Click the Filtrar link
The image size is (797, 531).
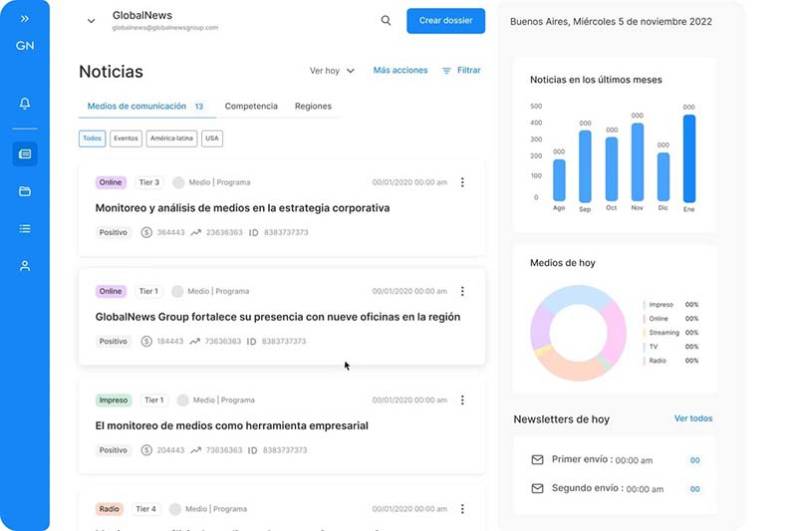pos(469,70)
